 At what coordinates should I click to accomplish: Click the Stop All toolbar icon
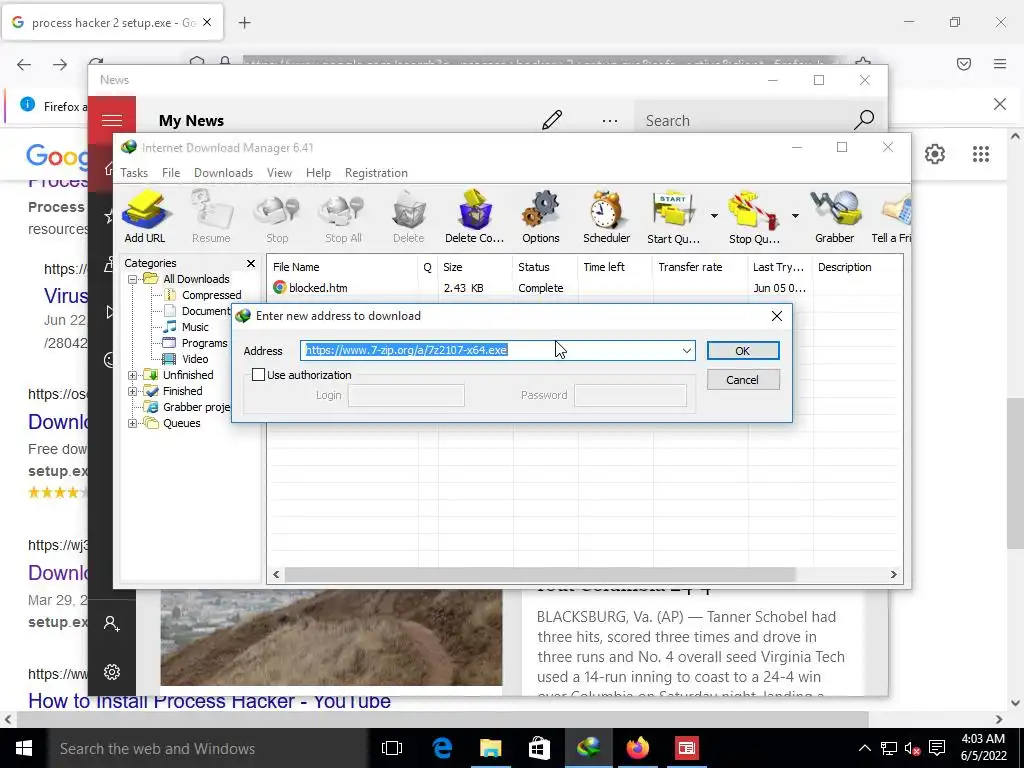coord(343,217)
